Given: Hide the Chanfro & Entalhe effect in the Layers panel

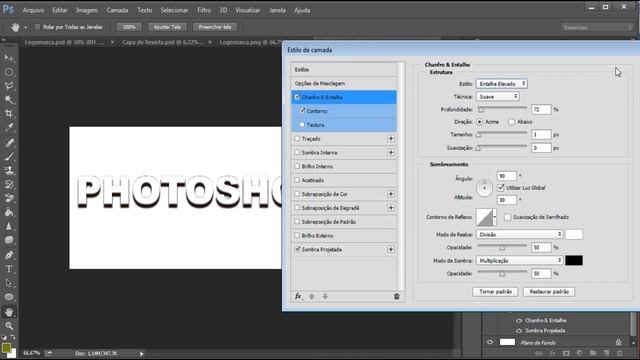Looking at the screenshot, I should [519, 320].
